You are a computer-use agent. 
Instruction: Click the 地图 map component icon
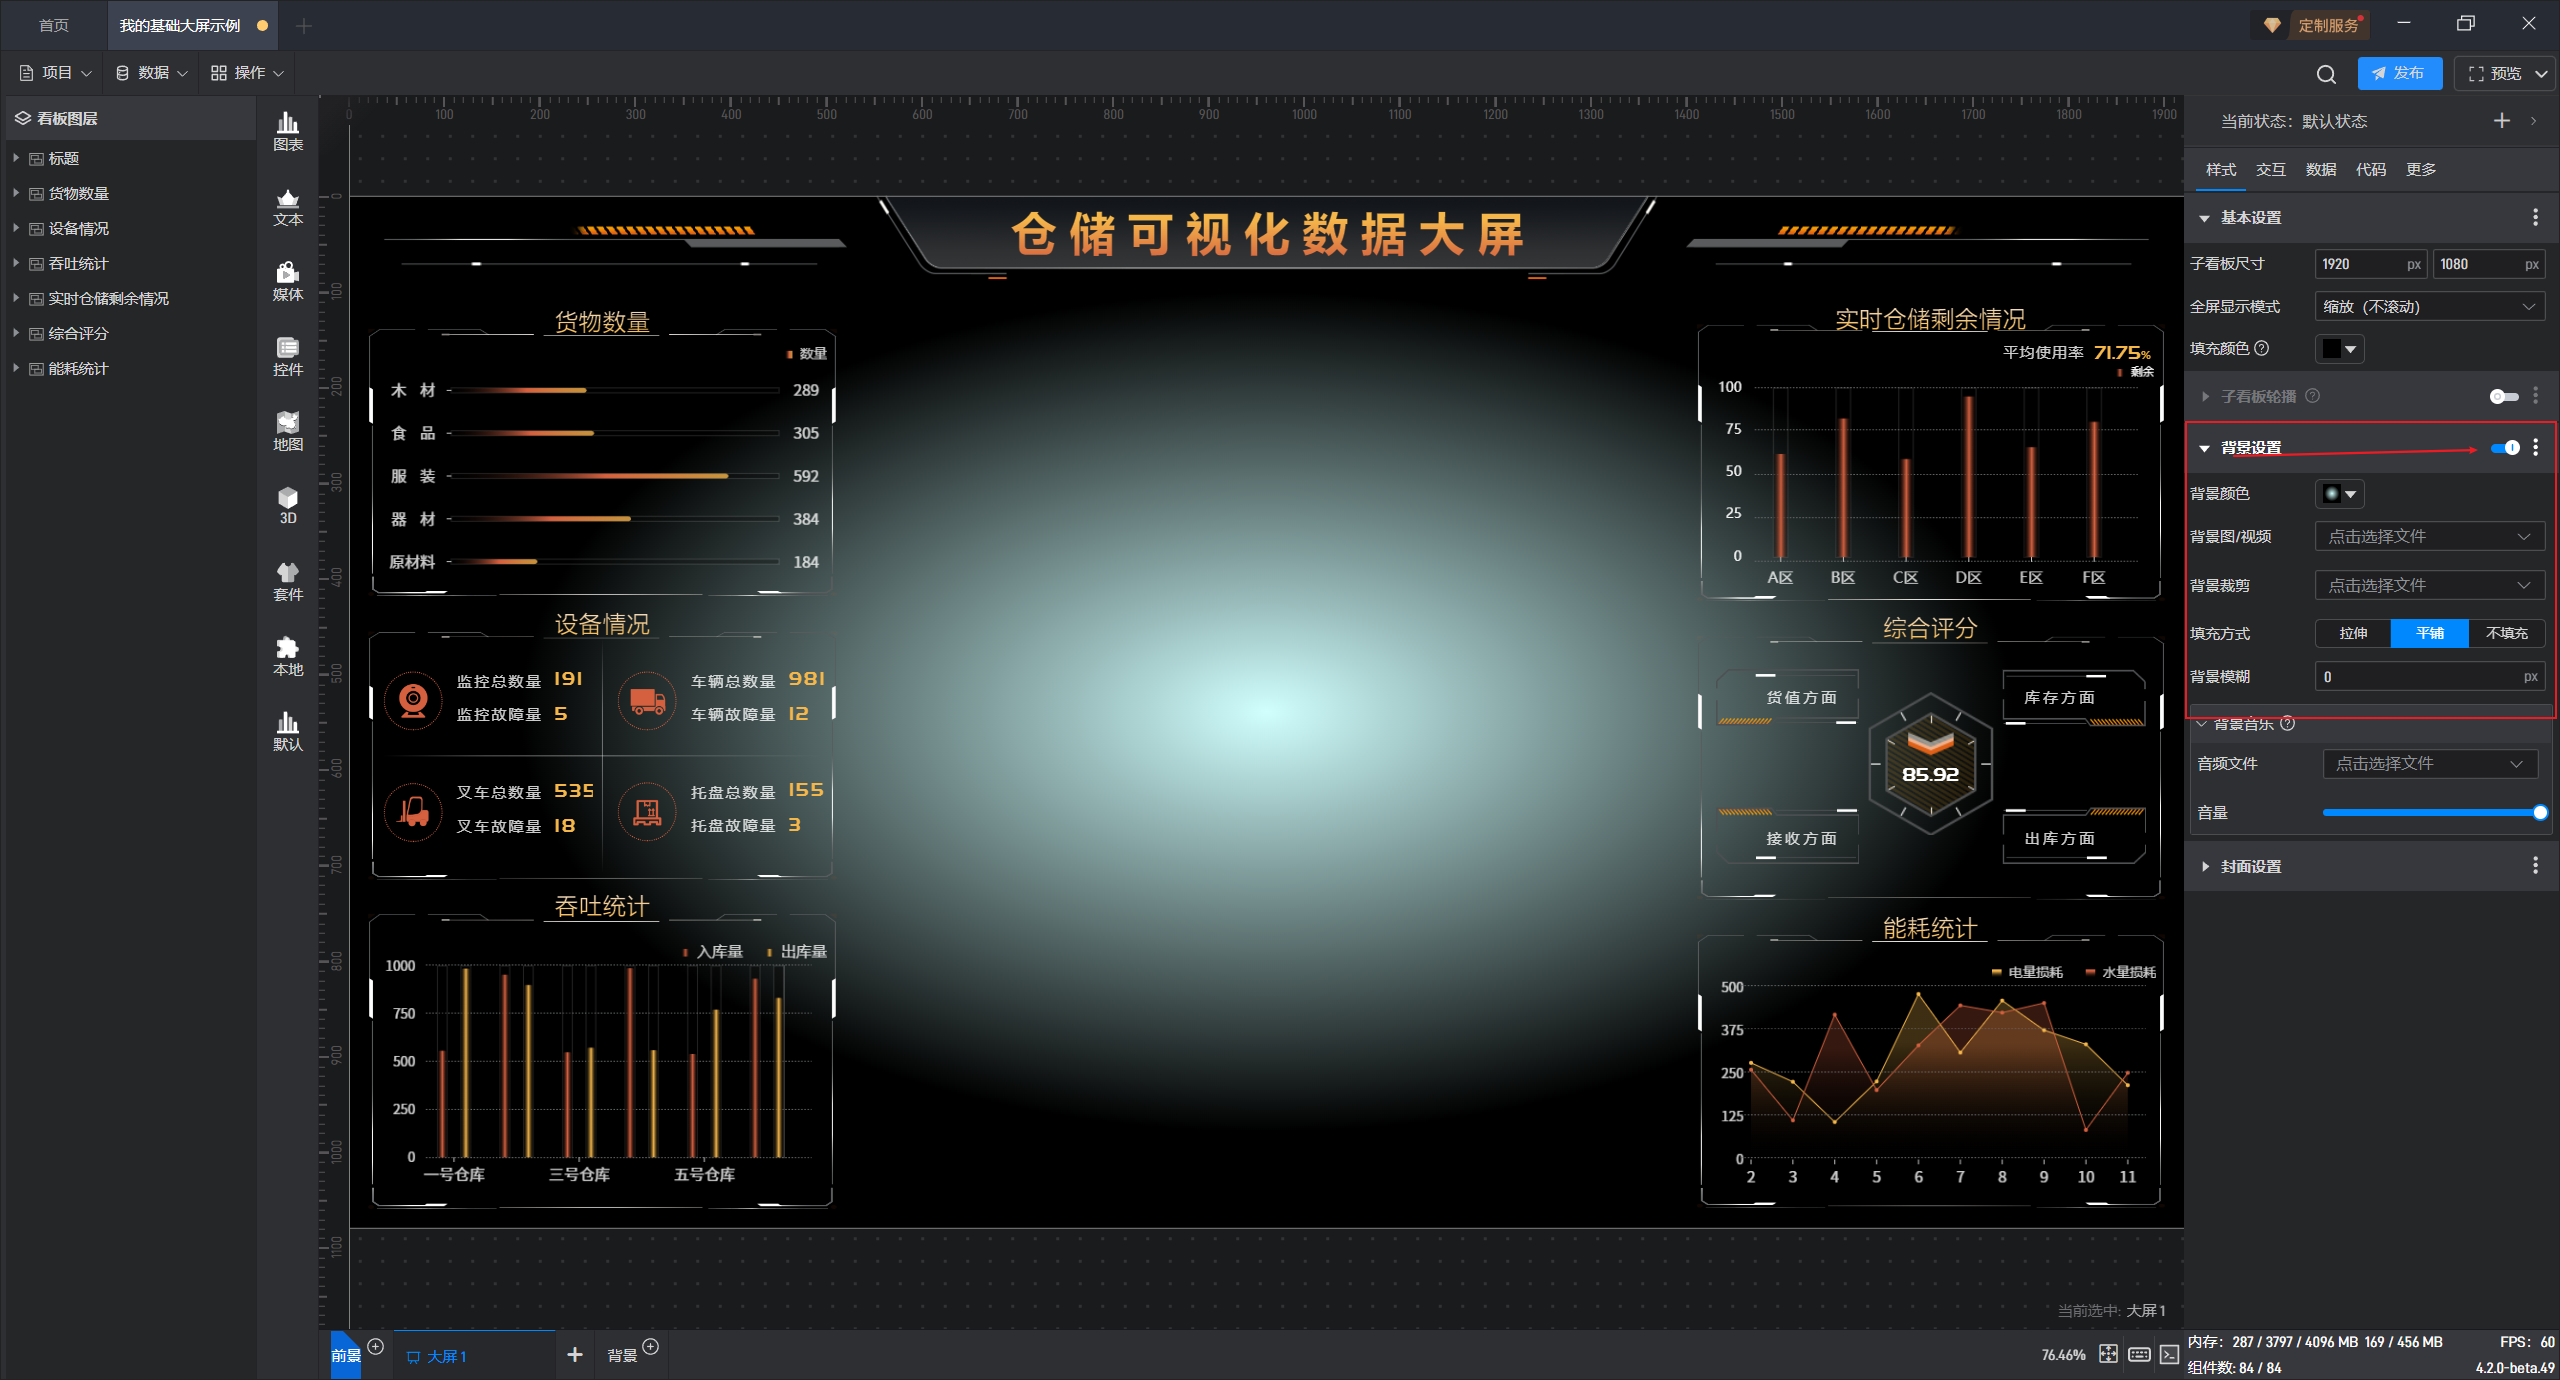(288, 431)
